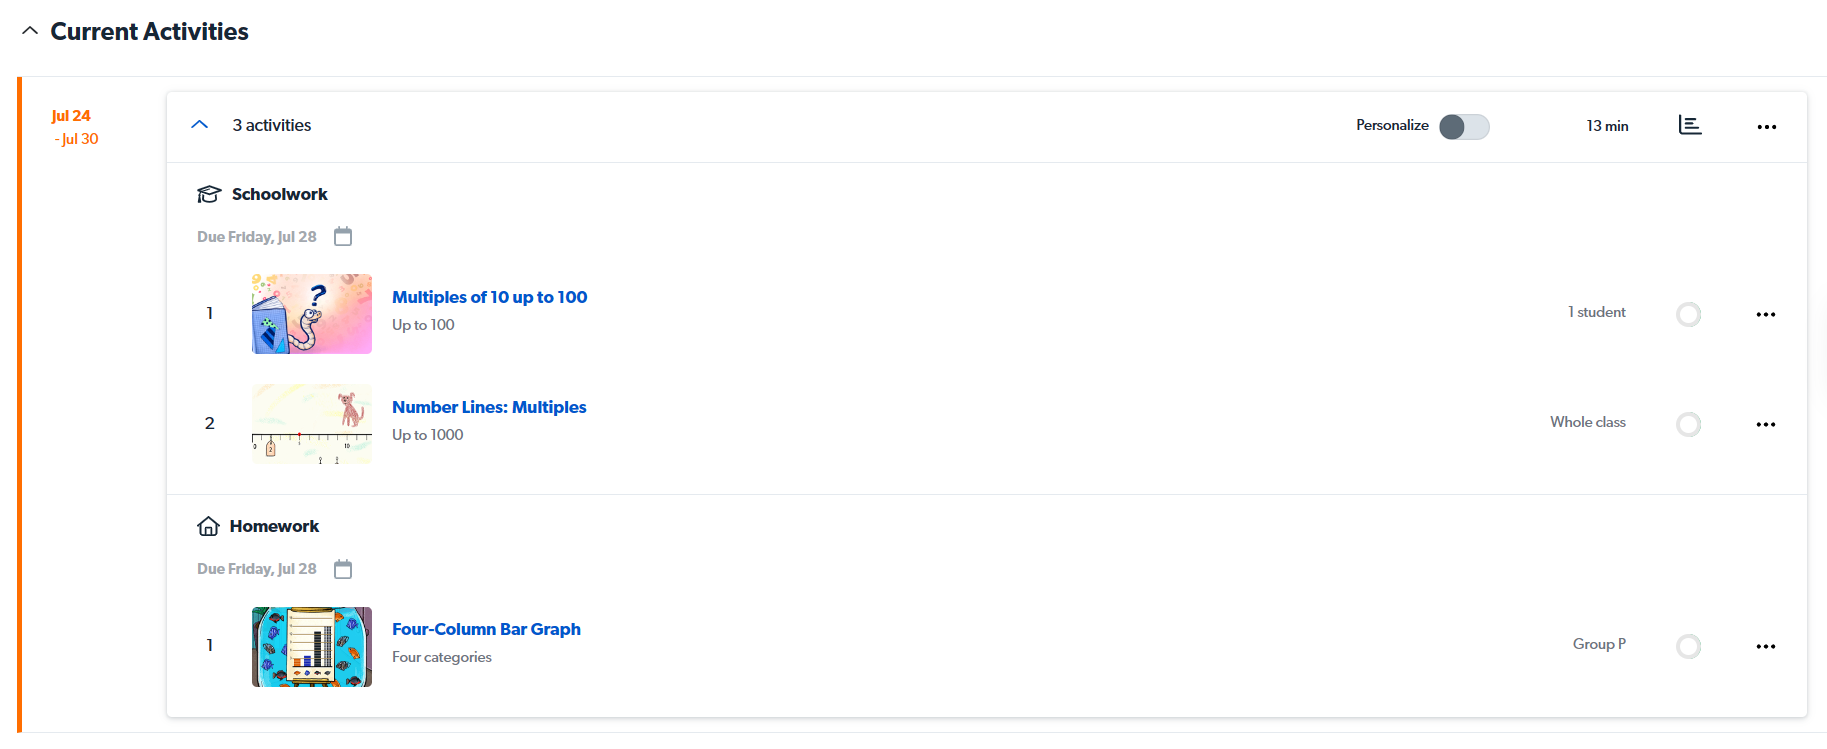Open the Number Lines: Multiples link

point(489,407)
